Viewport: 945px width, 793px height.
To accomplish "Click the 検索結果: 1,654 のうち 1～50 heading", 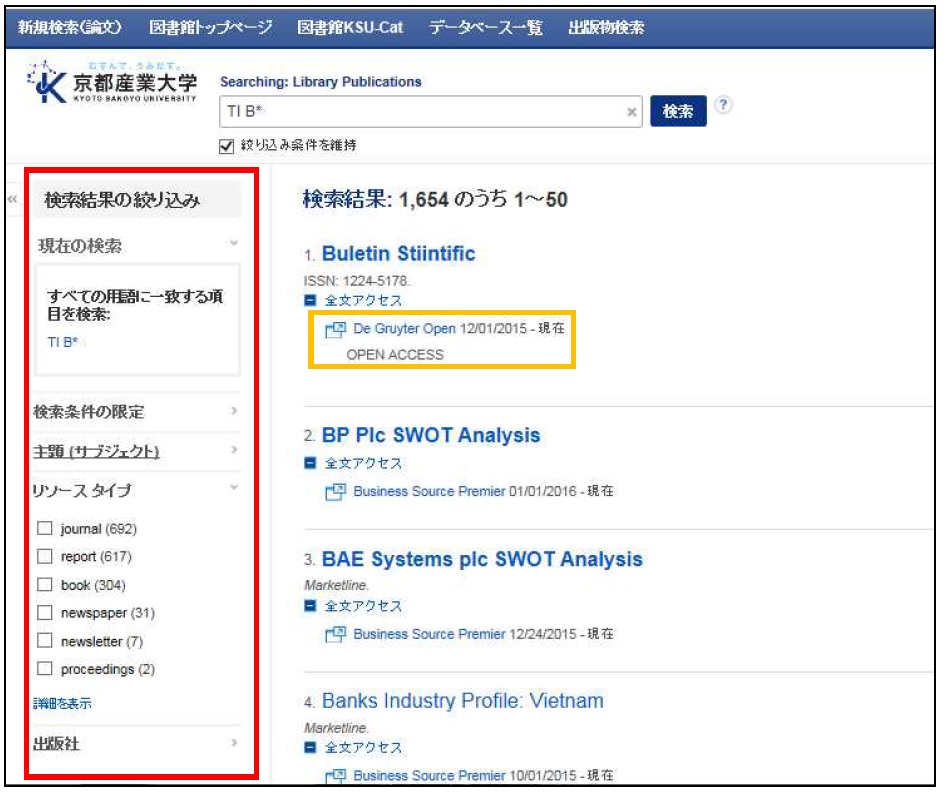I will (435, 199).
